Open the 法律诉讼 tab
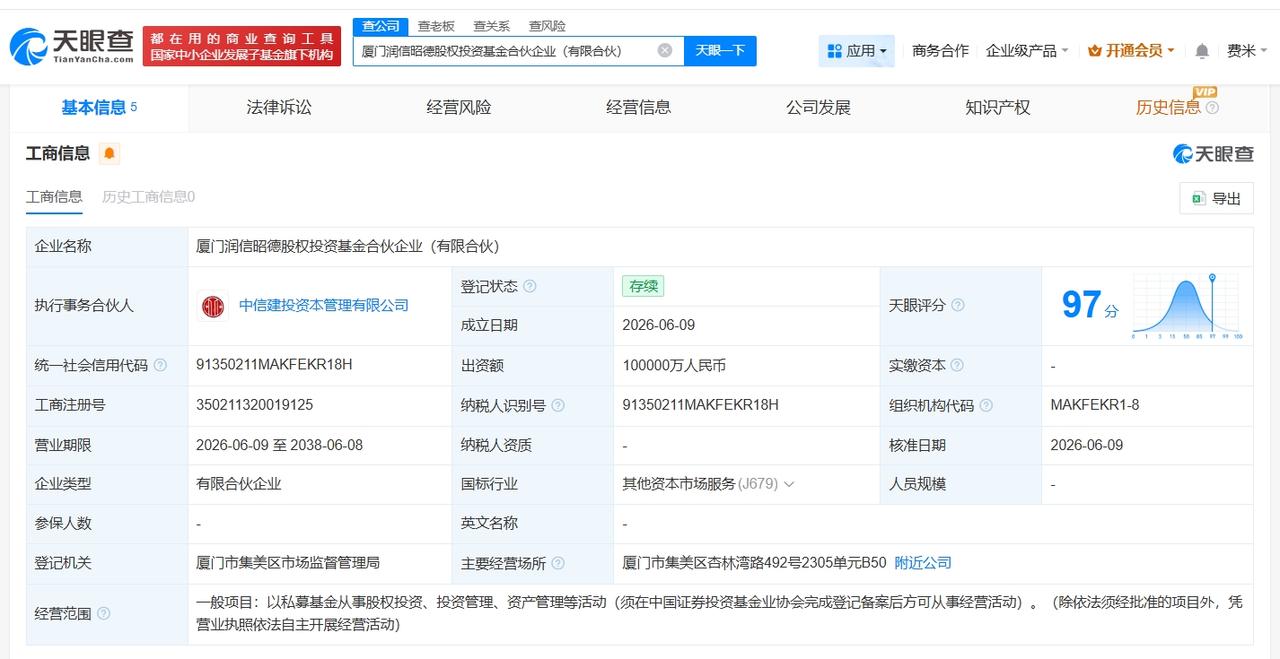Viewport: 1280px width, 659px height. tap(279, 108)
